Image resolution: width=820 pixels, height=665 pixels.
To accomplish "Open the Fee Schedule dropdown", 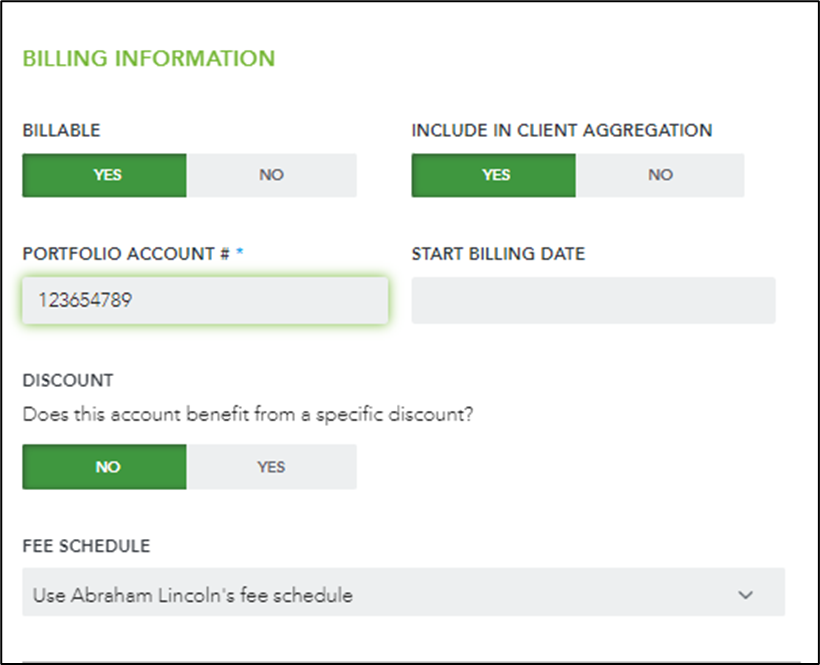I will [x=403, y=592].
